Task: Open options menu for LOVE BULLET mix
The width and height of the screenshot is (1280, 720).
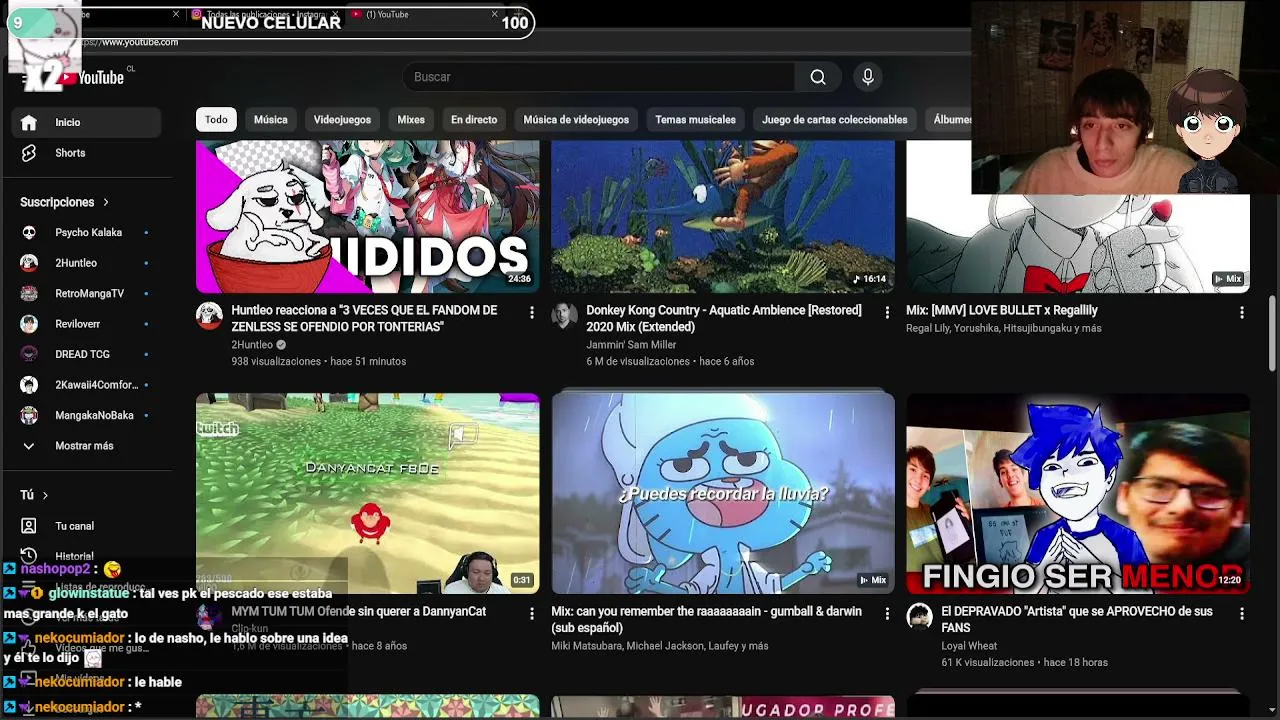Action: pyautogui.click(x=1241, y=313)
